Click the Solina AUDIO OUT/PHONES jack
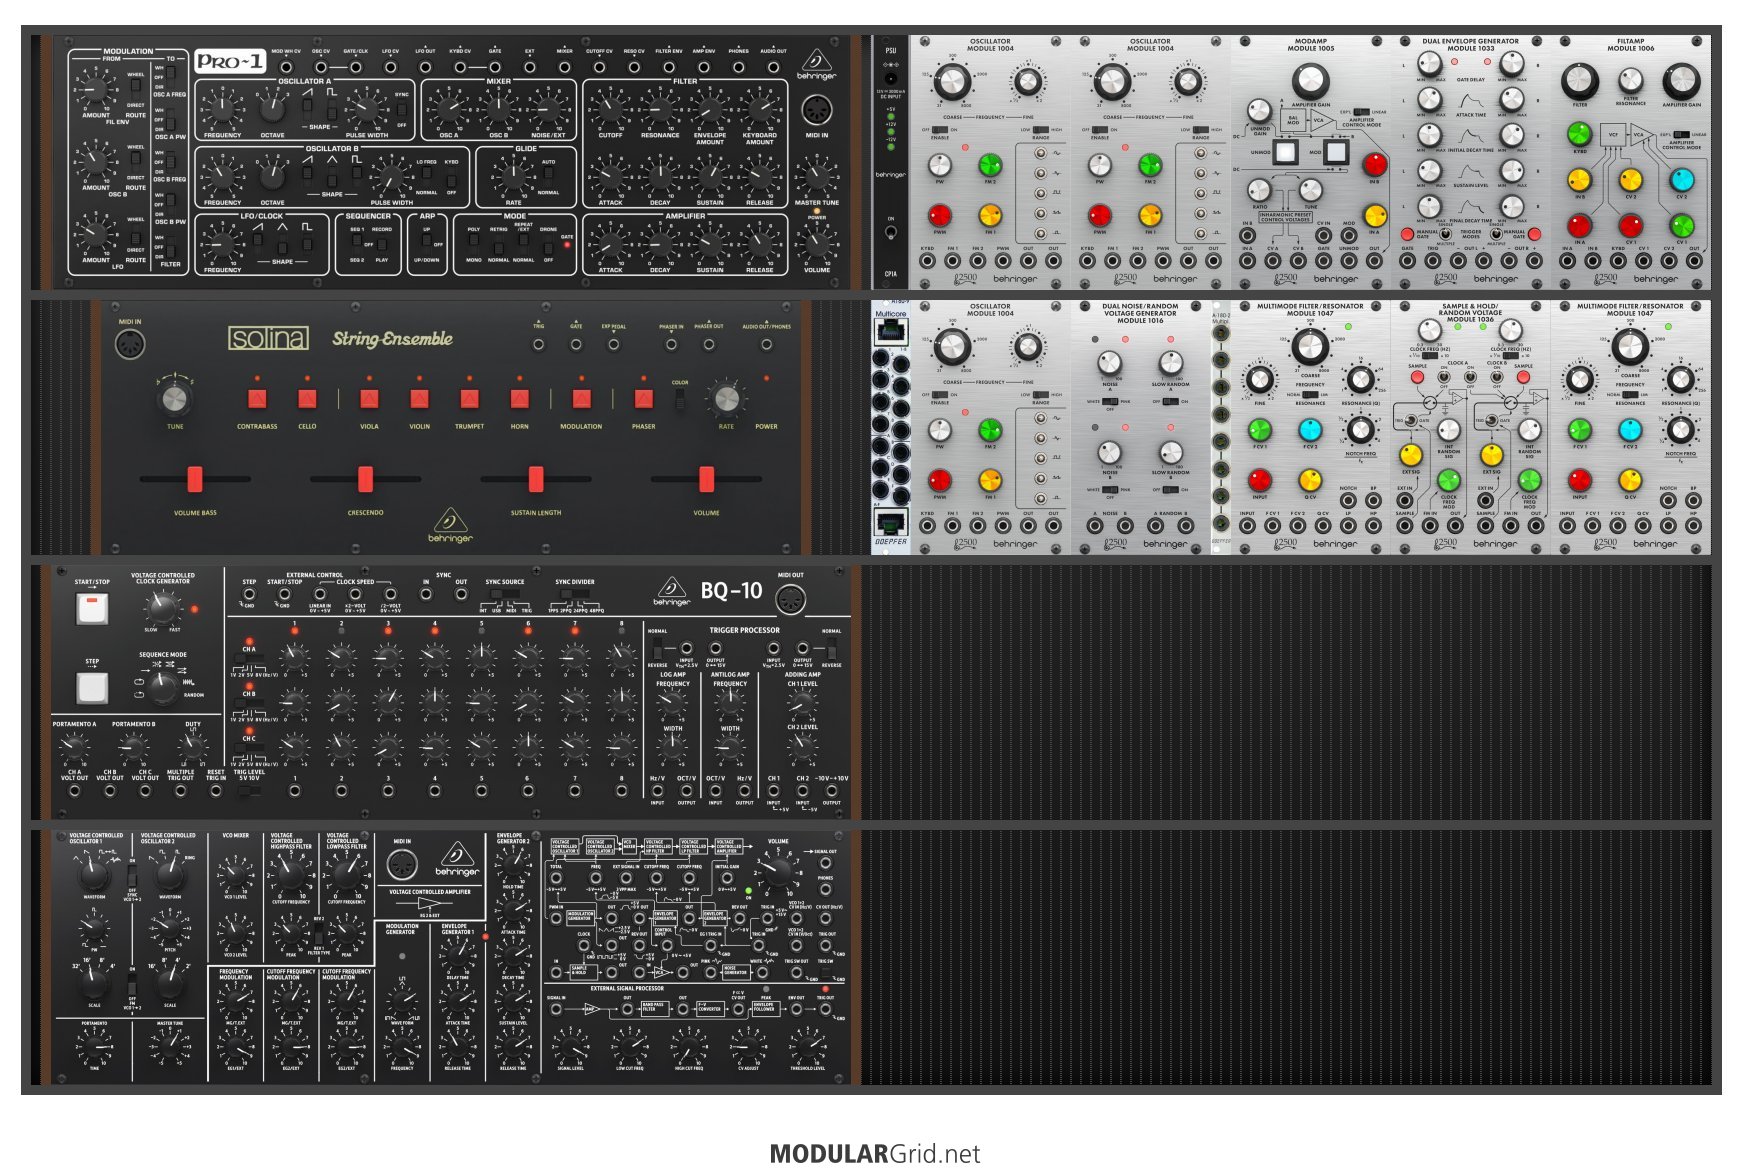This screenshot has height=1175, width=1752. (x=766, y=344)
